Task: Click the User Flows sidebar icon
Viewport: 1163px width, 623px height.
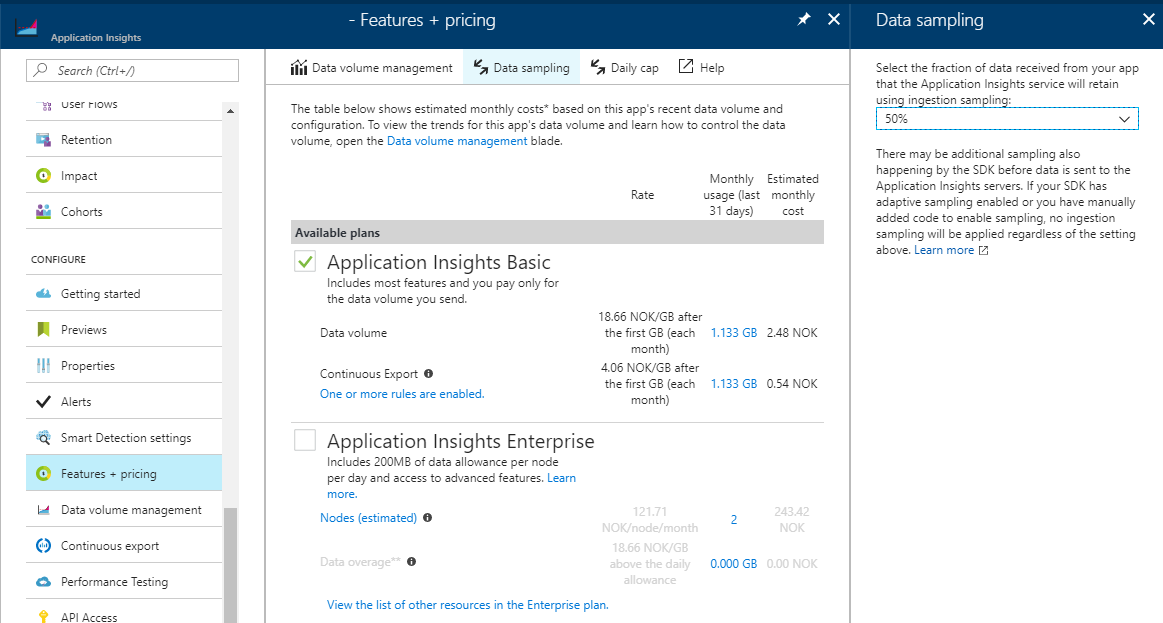Action: pos(44,106)
